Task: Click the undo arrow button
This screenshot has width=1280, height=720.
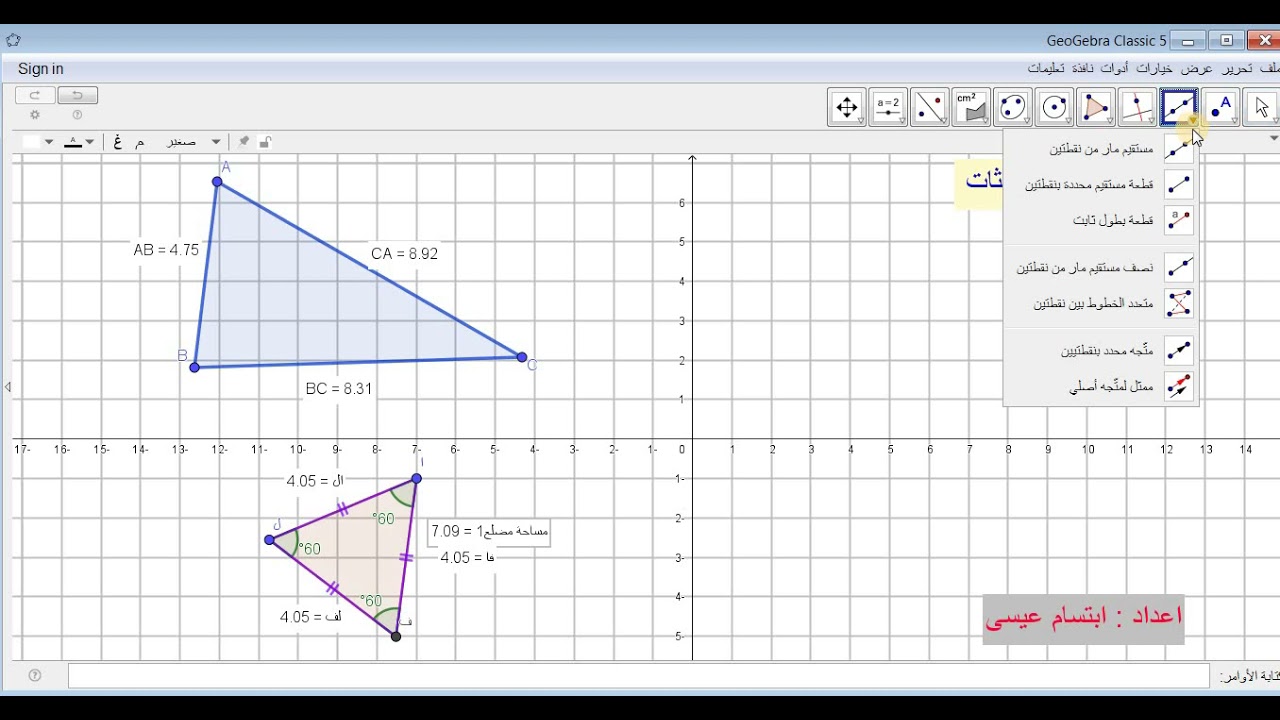Action: (x=77, y=96)
